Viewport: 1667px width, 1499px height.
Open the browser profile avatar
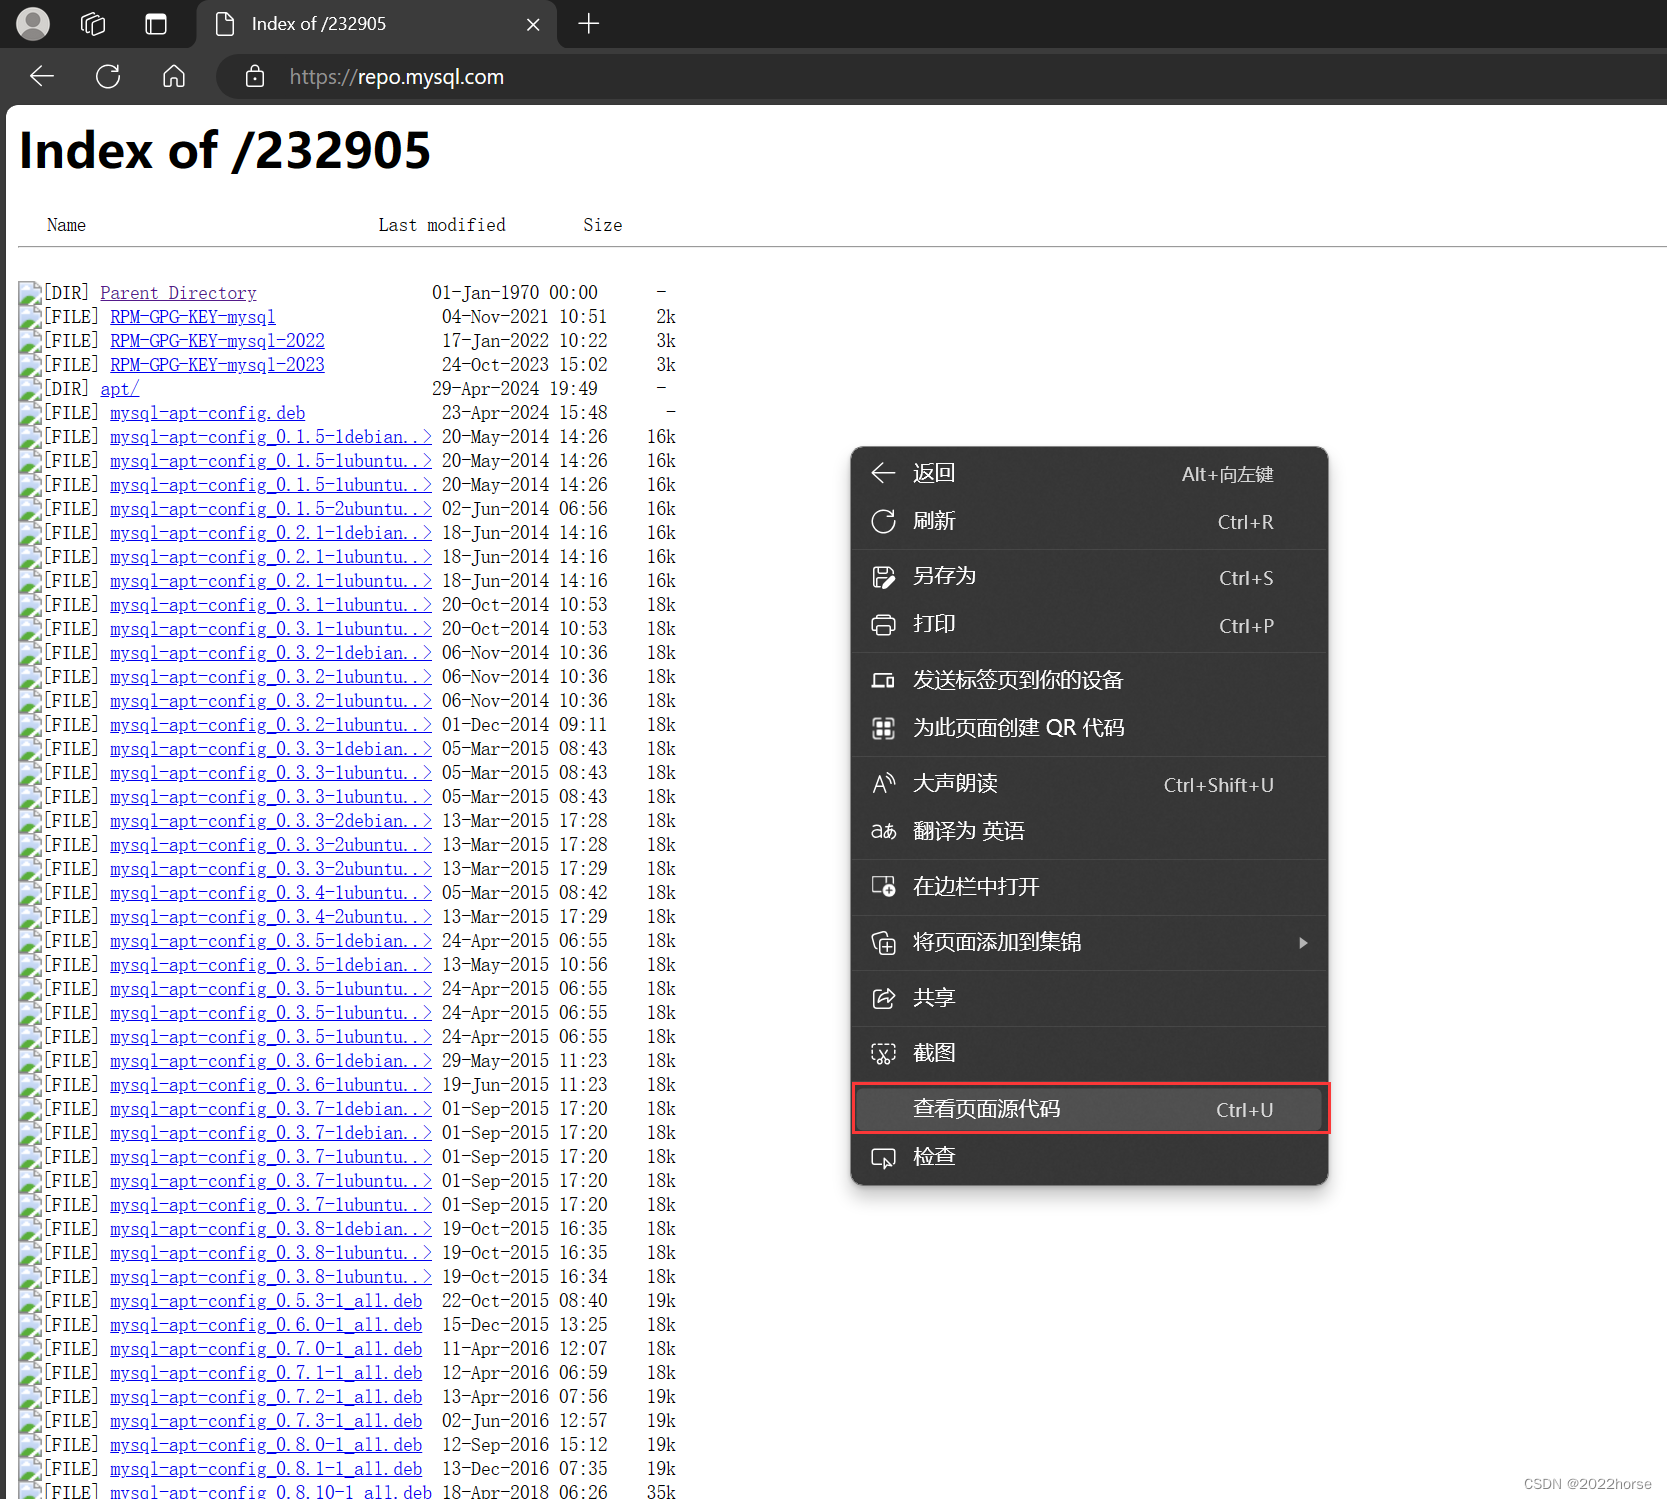(x=33, y=24)
